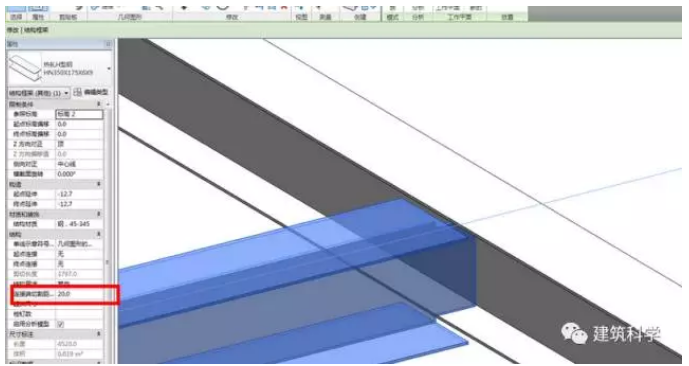Edit the join cutback distance value 20.0

(79, 294)
